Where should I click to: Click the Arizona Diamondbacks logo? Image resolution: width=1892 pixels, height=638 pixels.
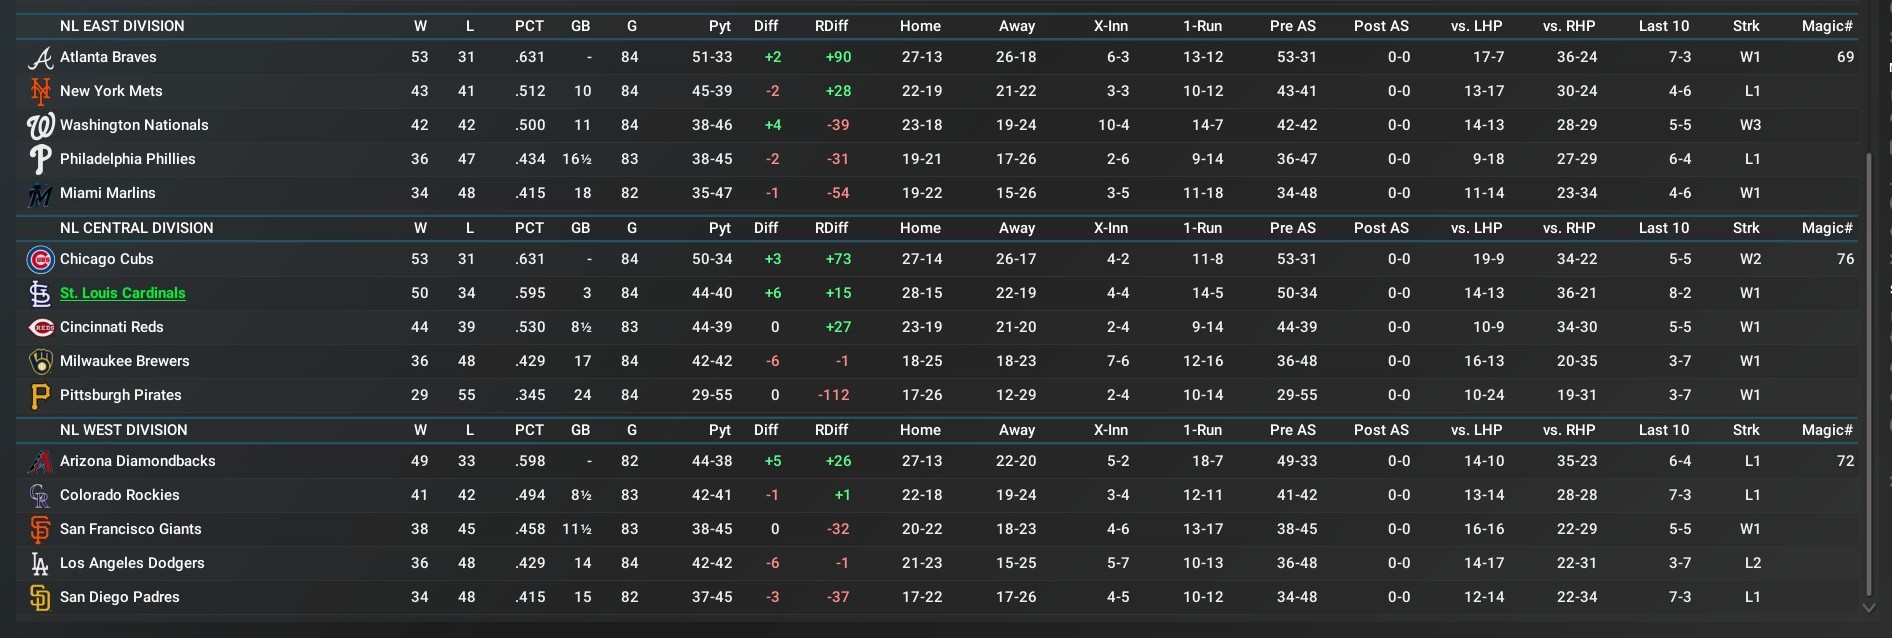tap(40, 462)
